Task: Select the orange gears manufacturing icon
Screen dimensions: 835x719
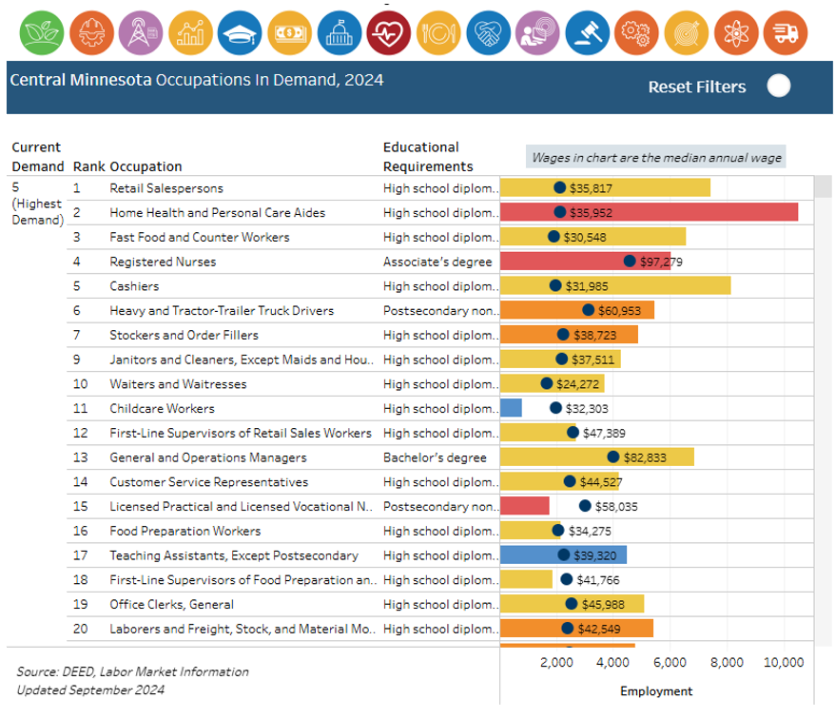Action: click(x=636, y=33)
